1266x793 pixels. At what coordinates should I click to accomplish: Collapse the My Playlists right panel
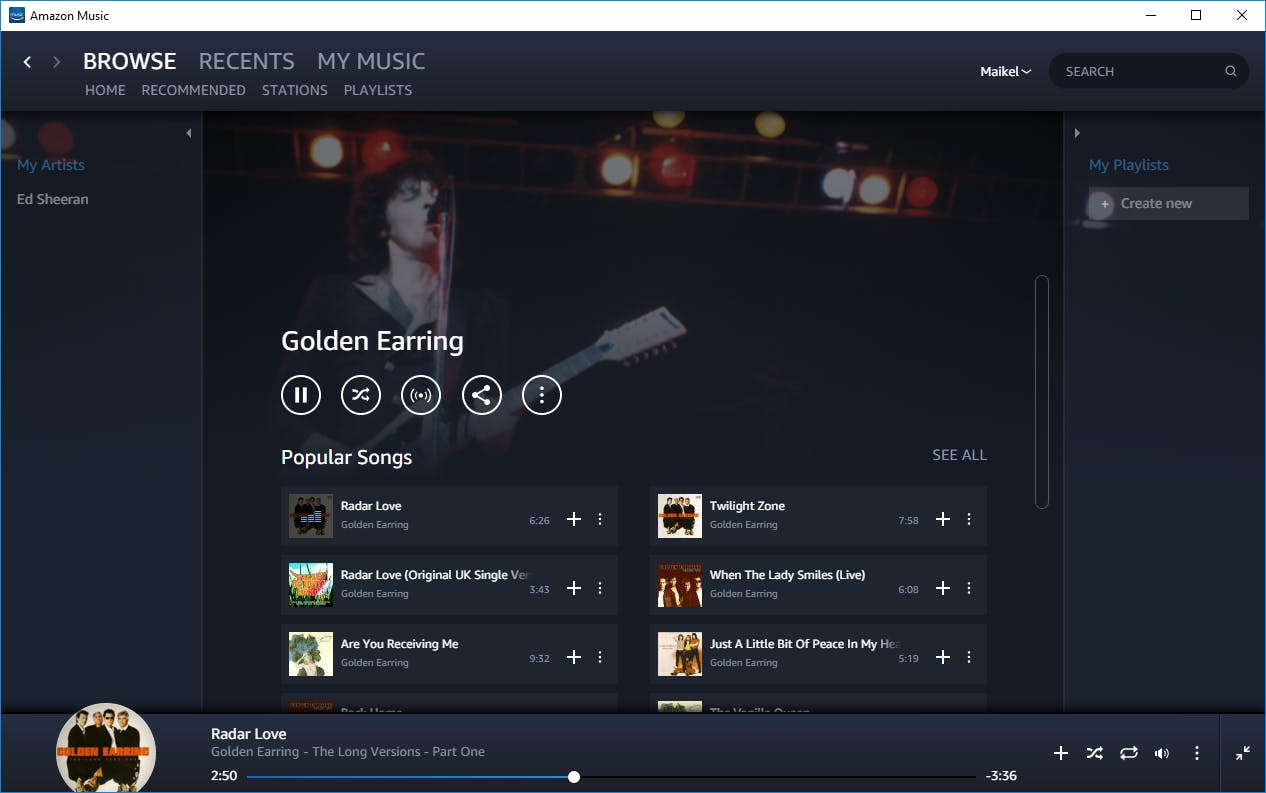(1077, 133)
